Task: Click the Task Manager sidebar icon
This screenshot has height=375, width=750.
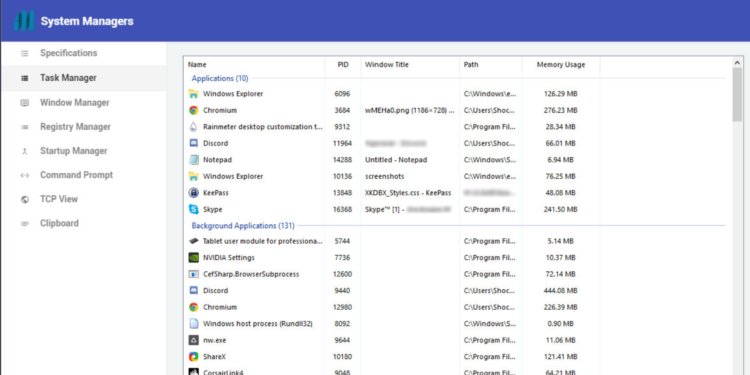Action: 24,78
